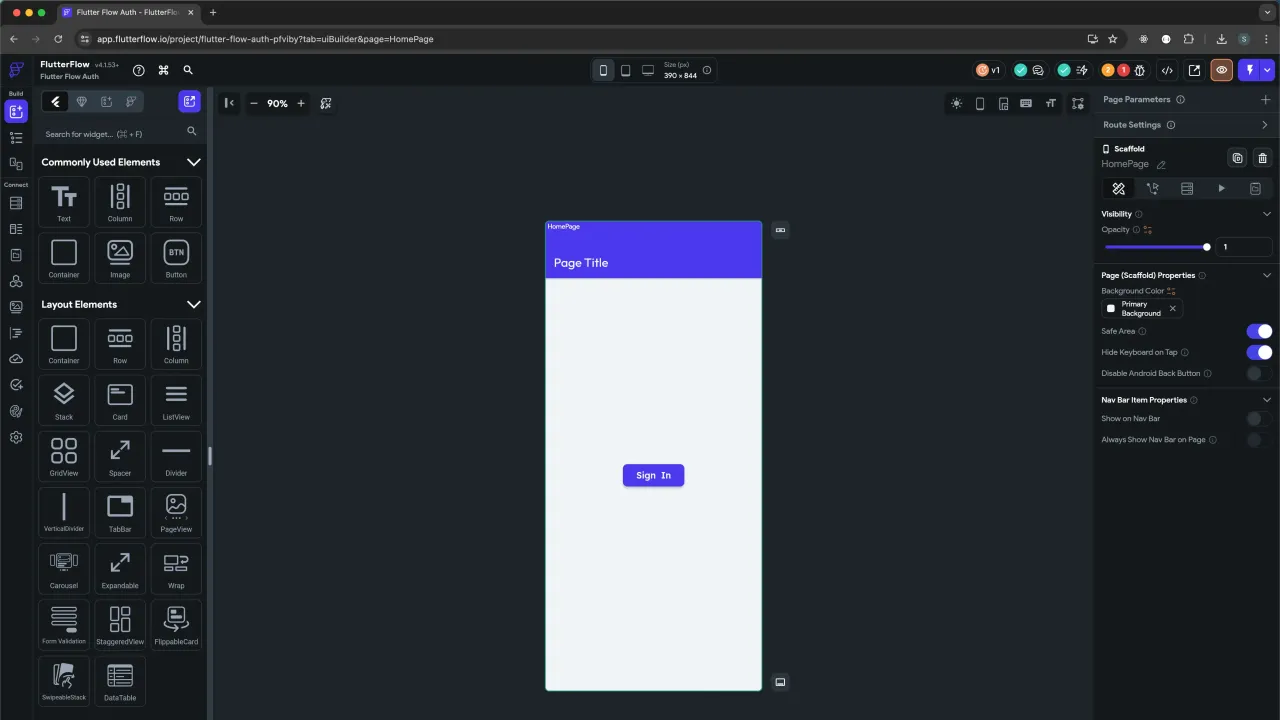Delete the HomePage scaffold with trash icon

click(1262, 158)
